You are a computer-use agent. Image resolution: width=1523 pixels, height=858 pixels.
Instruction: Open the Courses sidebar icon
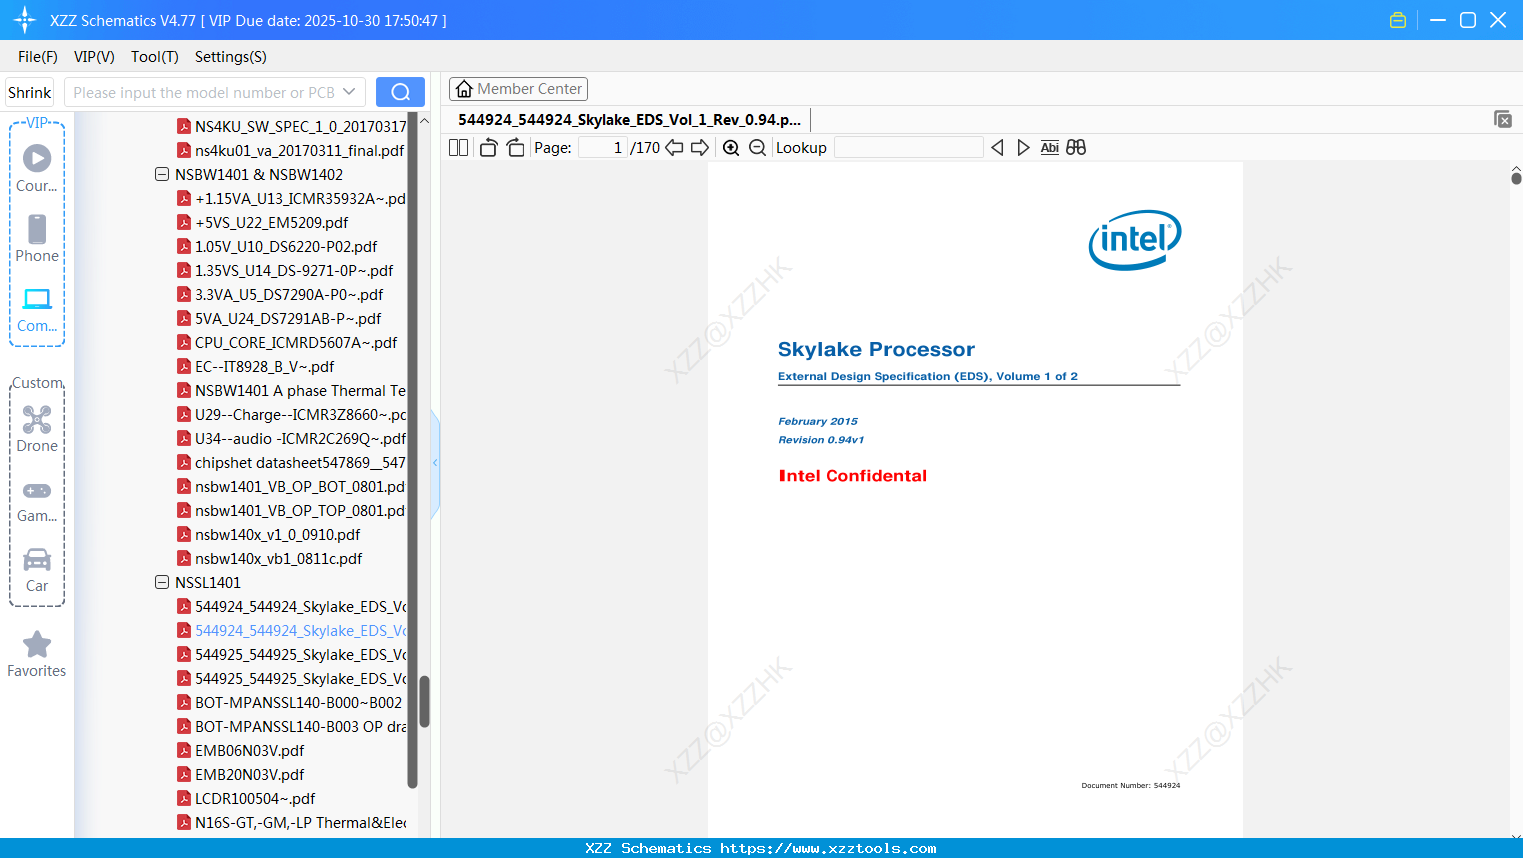click(37, 168)
